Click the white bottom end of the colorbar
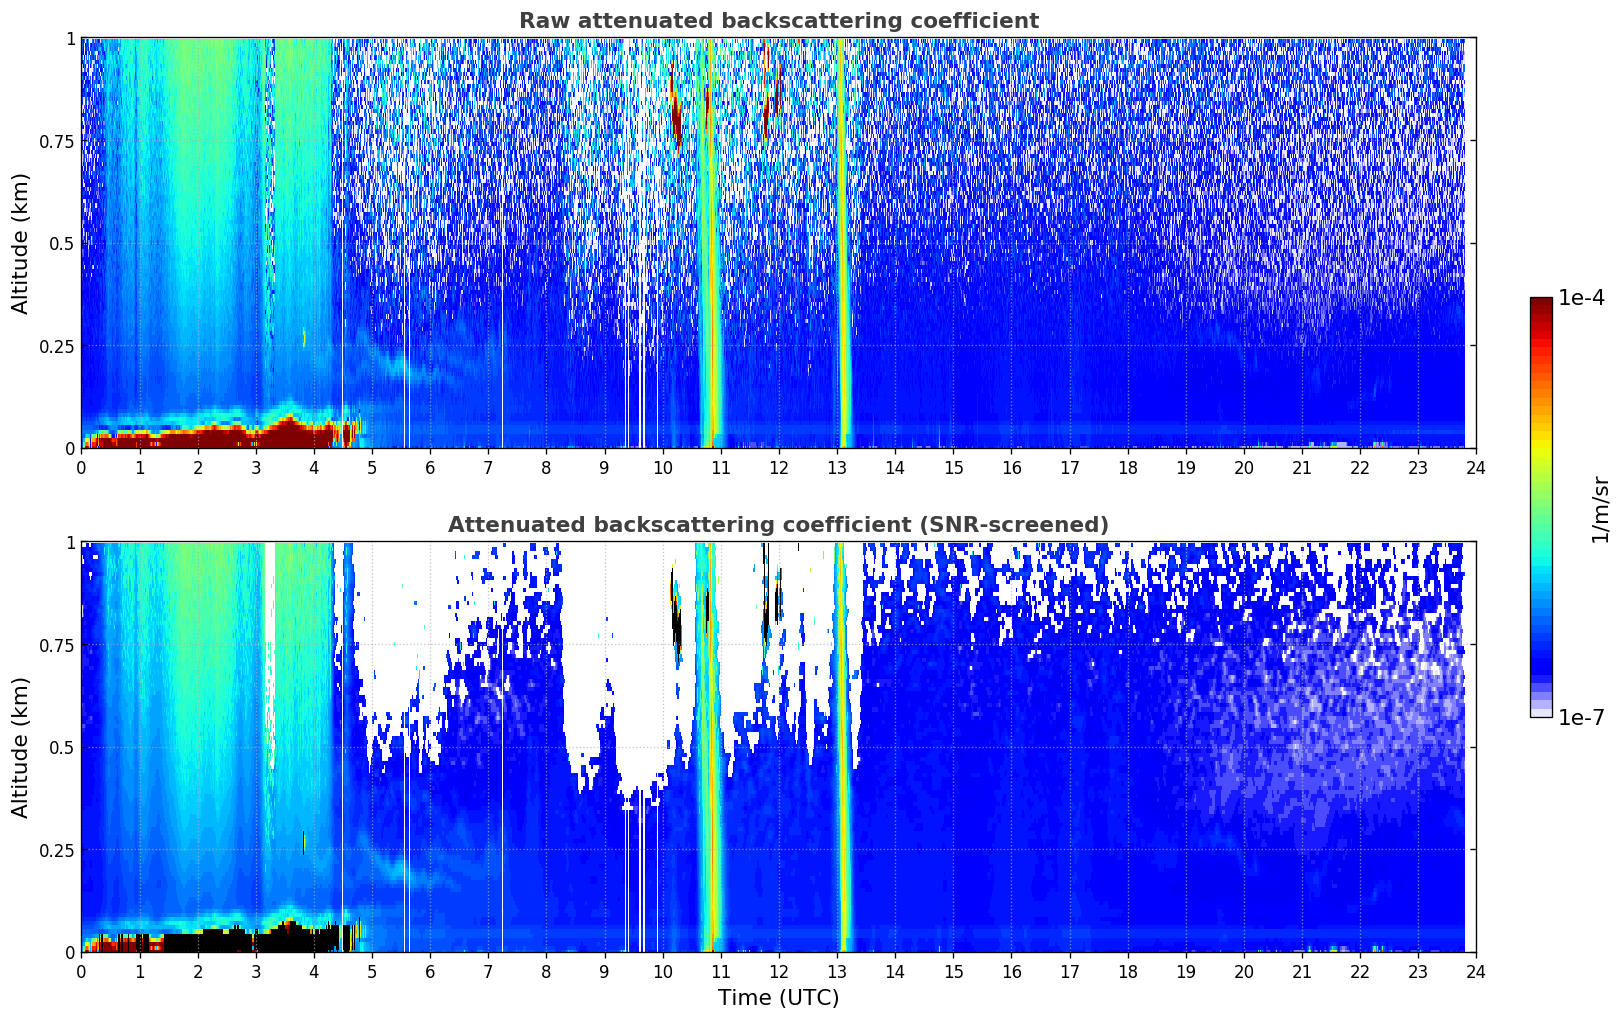This screenshot has height=1020, width=1621. [1541, 712]
